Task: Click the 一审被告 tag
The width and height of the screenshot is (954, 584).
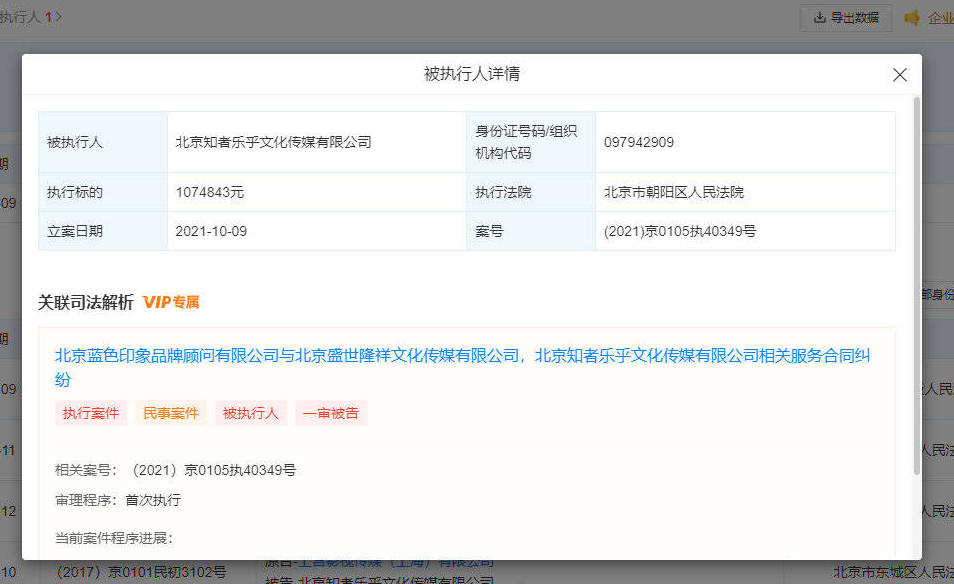Action: tap(331, 413)
